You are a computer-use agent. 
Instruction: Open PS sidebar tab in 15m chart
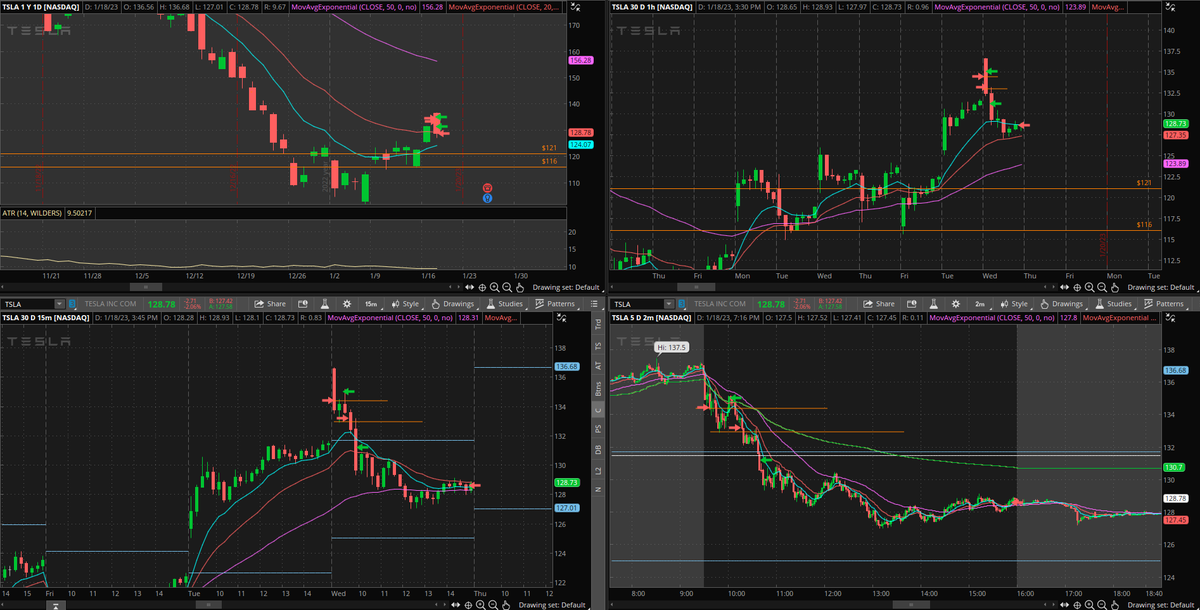tap(599, 429)
